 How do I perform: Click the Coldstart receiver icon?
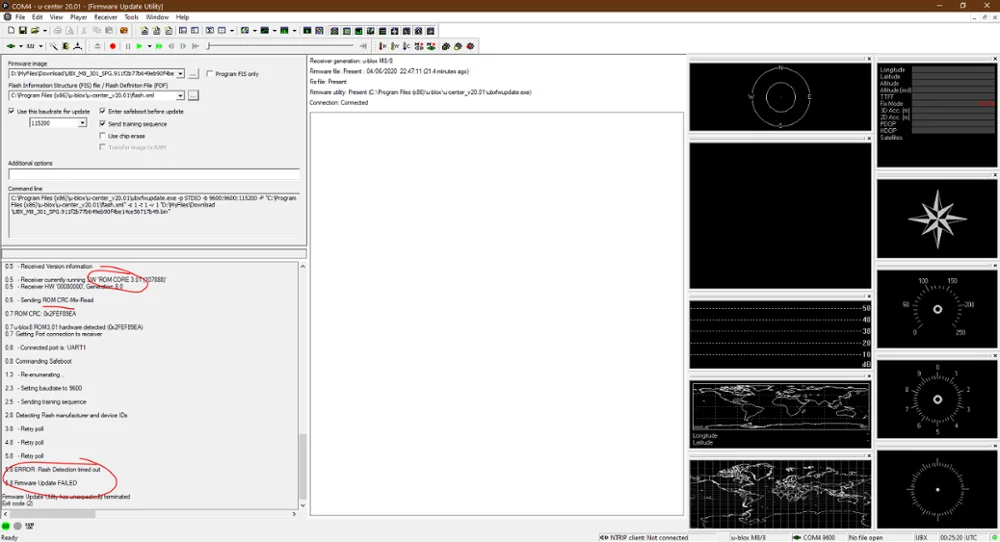(x=383, y=46)
